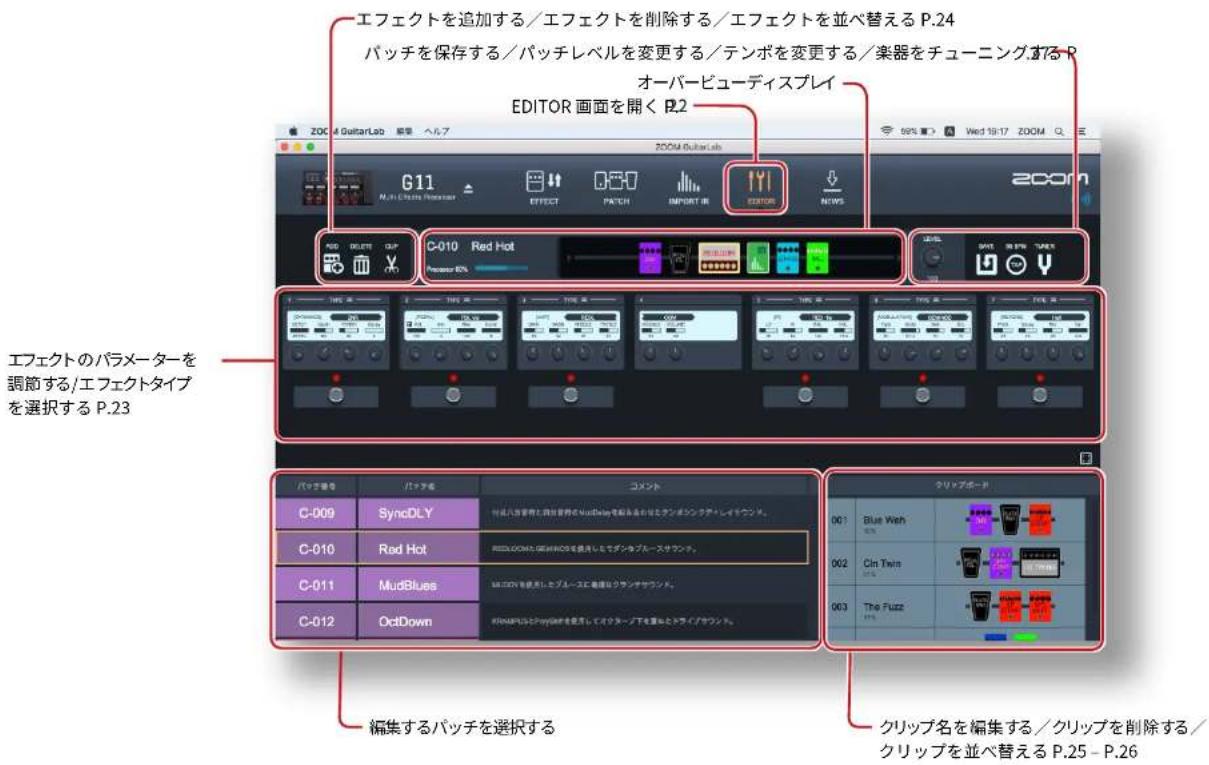1209x765 pixels.
Task: Toggle the footswitch of effect slot 2
Action: 453,396
